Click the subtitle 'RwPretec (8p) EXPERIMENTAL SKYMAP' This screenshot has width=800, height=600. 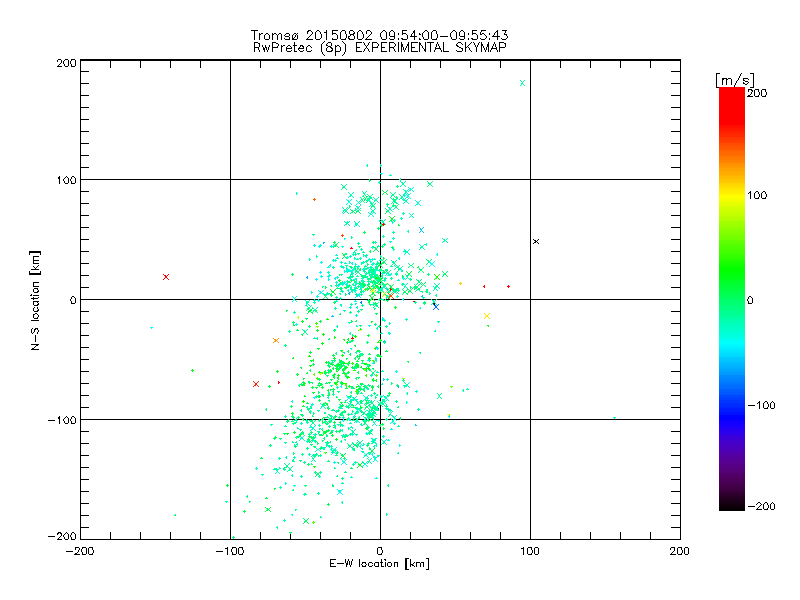point(380,47)
